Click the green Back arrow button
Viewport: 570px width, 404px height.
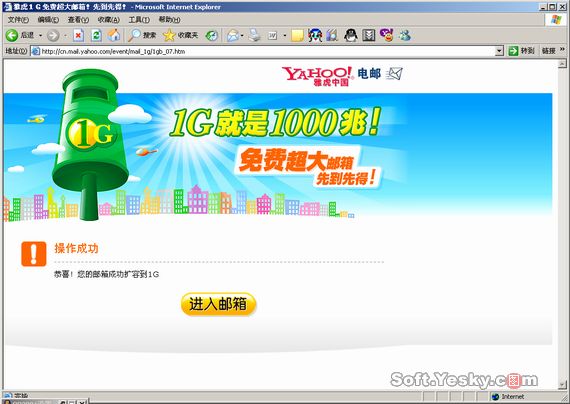(12, 35)
